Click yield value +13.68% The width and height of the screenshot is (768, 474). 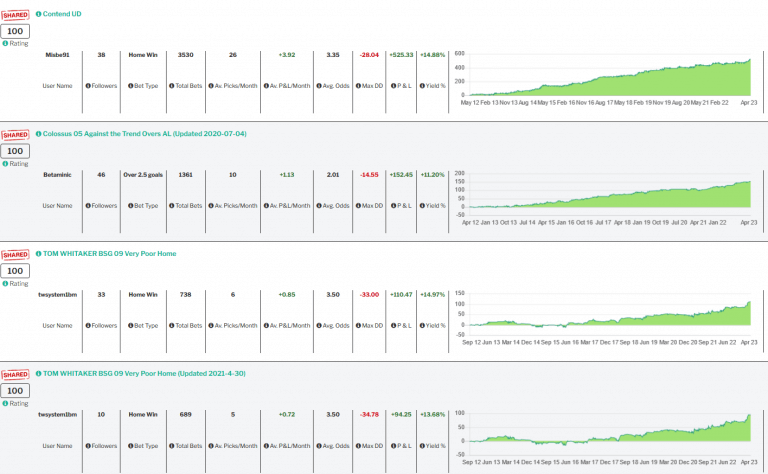click(x=432, y=415)
